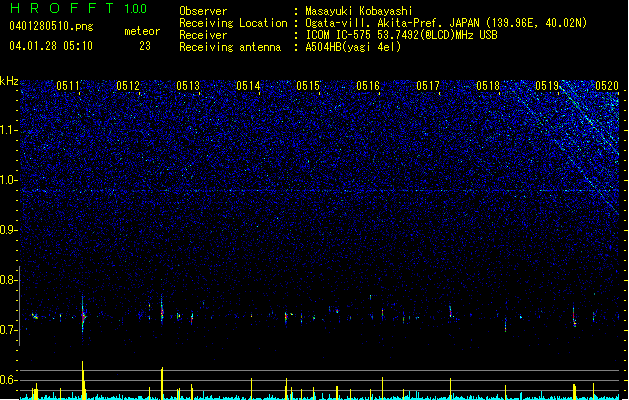Click the kHz axis unit label
The height and width of the screenshot is (400, 629).
(x=9, y=81)
